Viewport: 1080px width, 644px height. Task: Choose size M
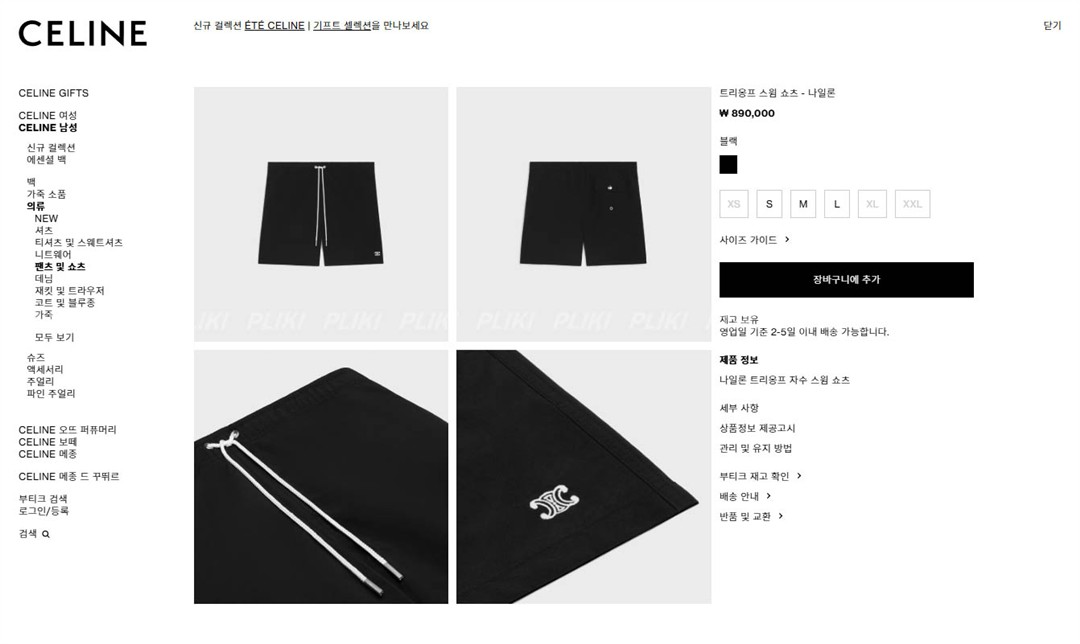pos(803,204)
